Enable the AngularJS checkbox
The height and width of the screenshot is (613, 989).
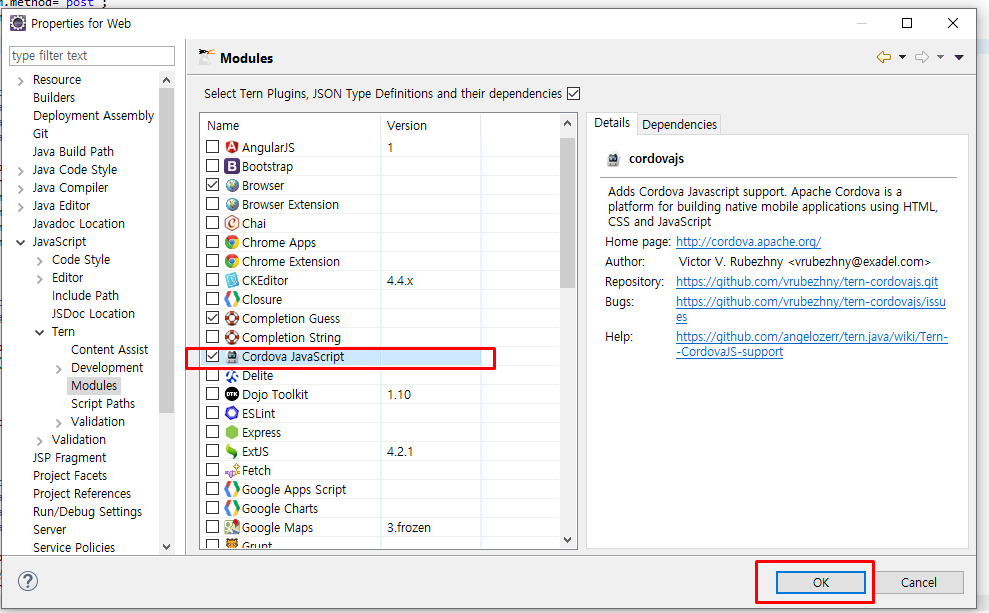pyautogui.click(x=213, y=146)
